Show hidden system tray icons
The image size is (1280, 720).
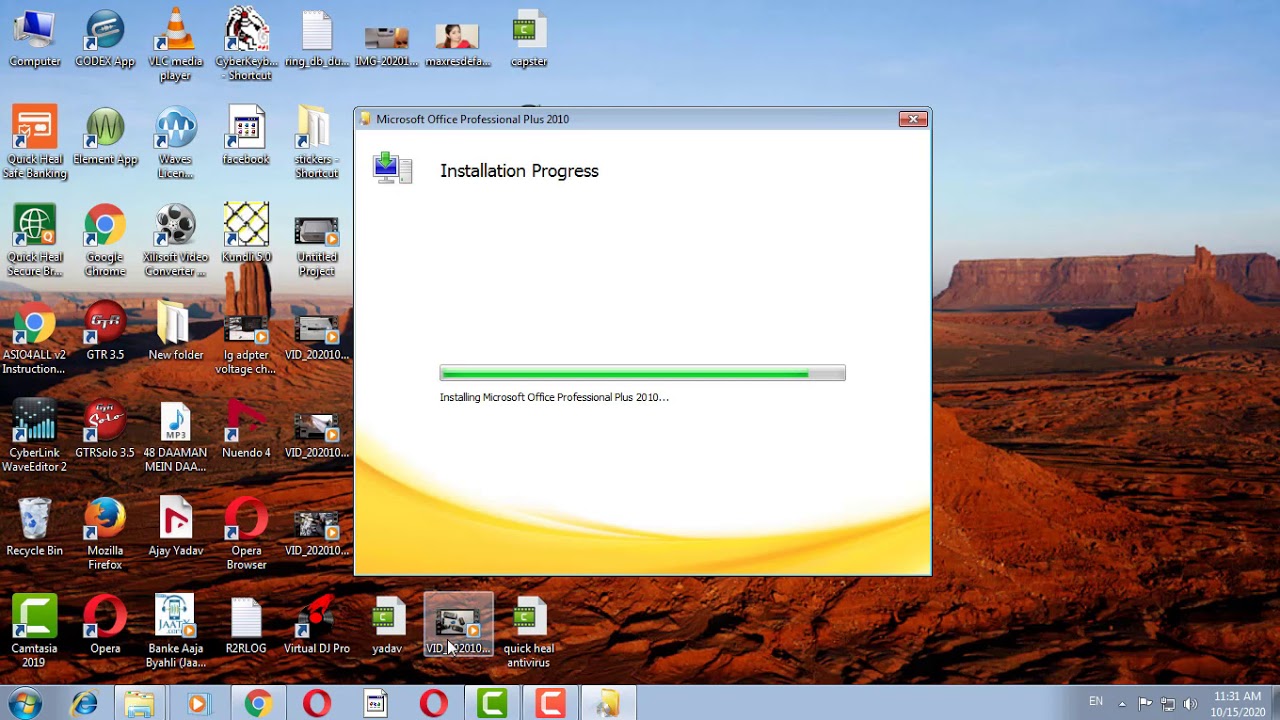point(1122,703)
